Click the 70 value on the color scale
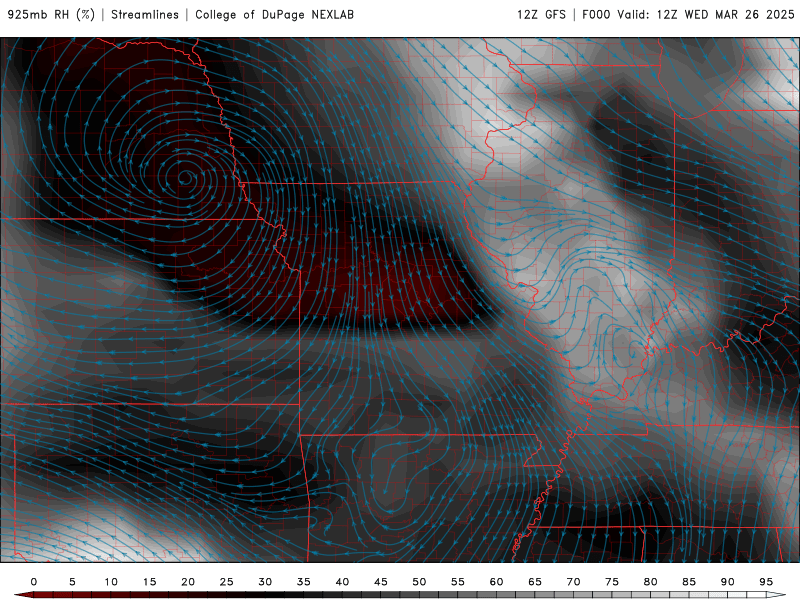 pos(573,582)
